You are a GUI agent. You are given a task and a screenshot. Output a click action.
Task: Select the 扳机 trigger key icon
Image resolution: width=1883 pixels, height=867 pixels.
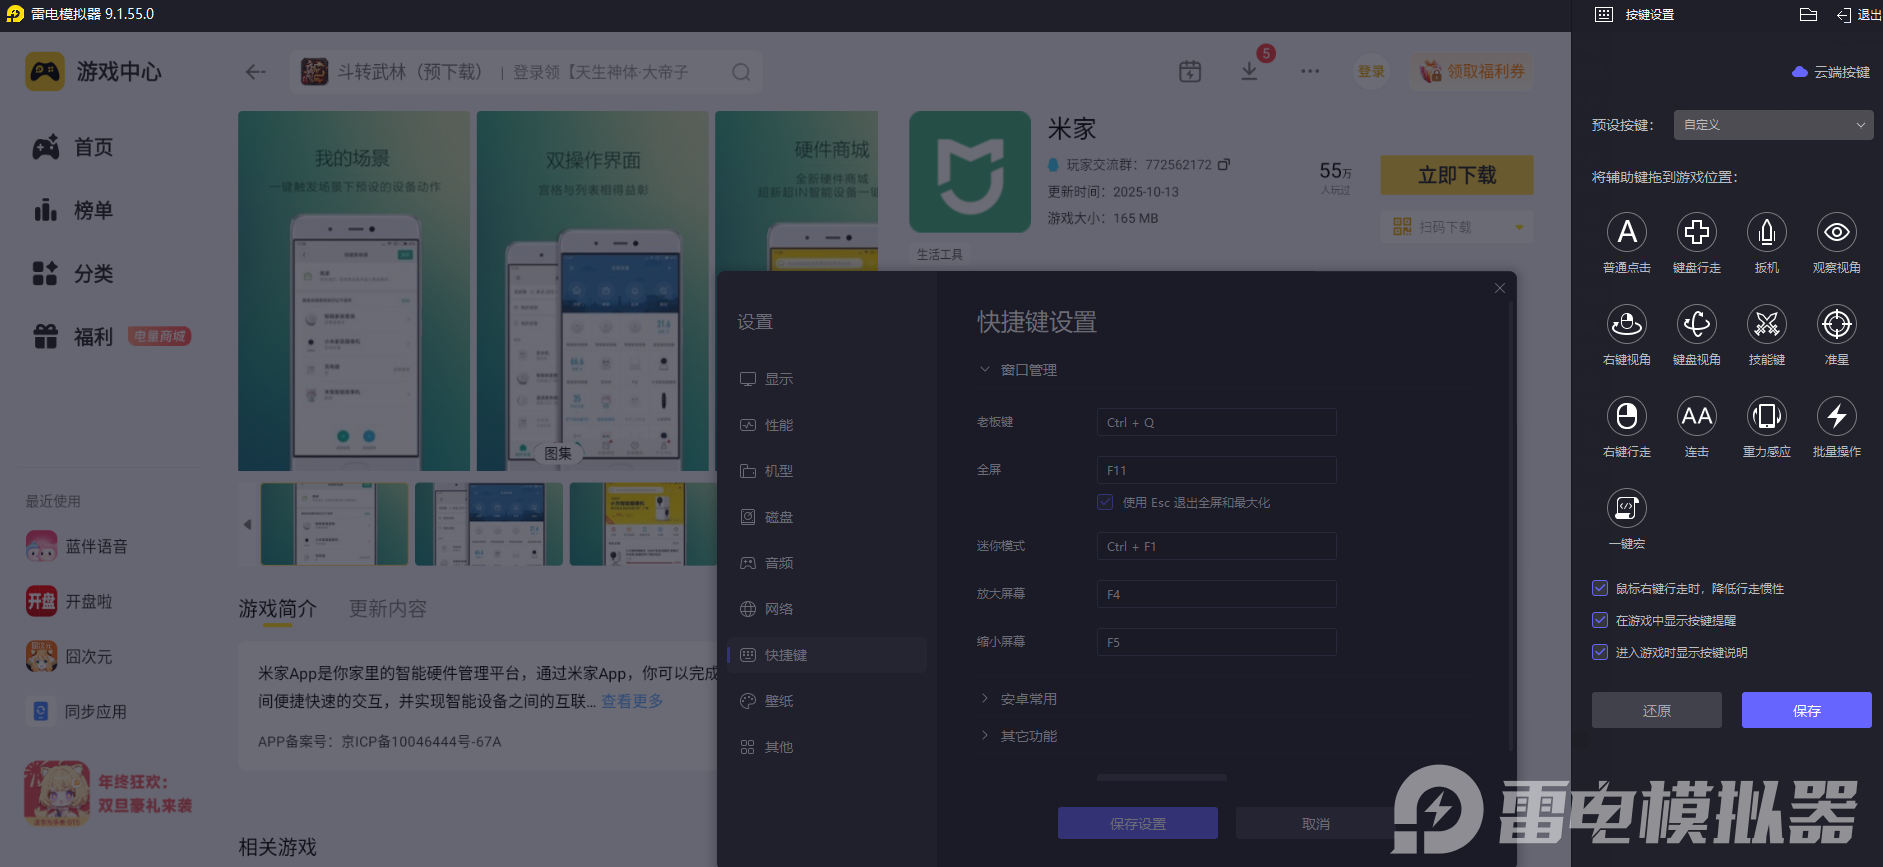(x=1767, y=232)
